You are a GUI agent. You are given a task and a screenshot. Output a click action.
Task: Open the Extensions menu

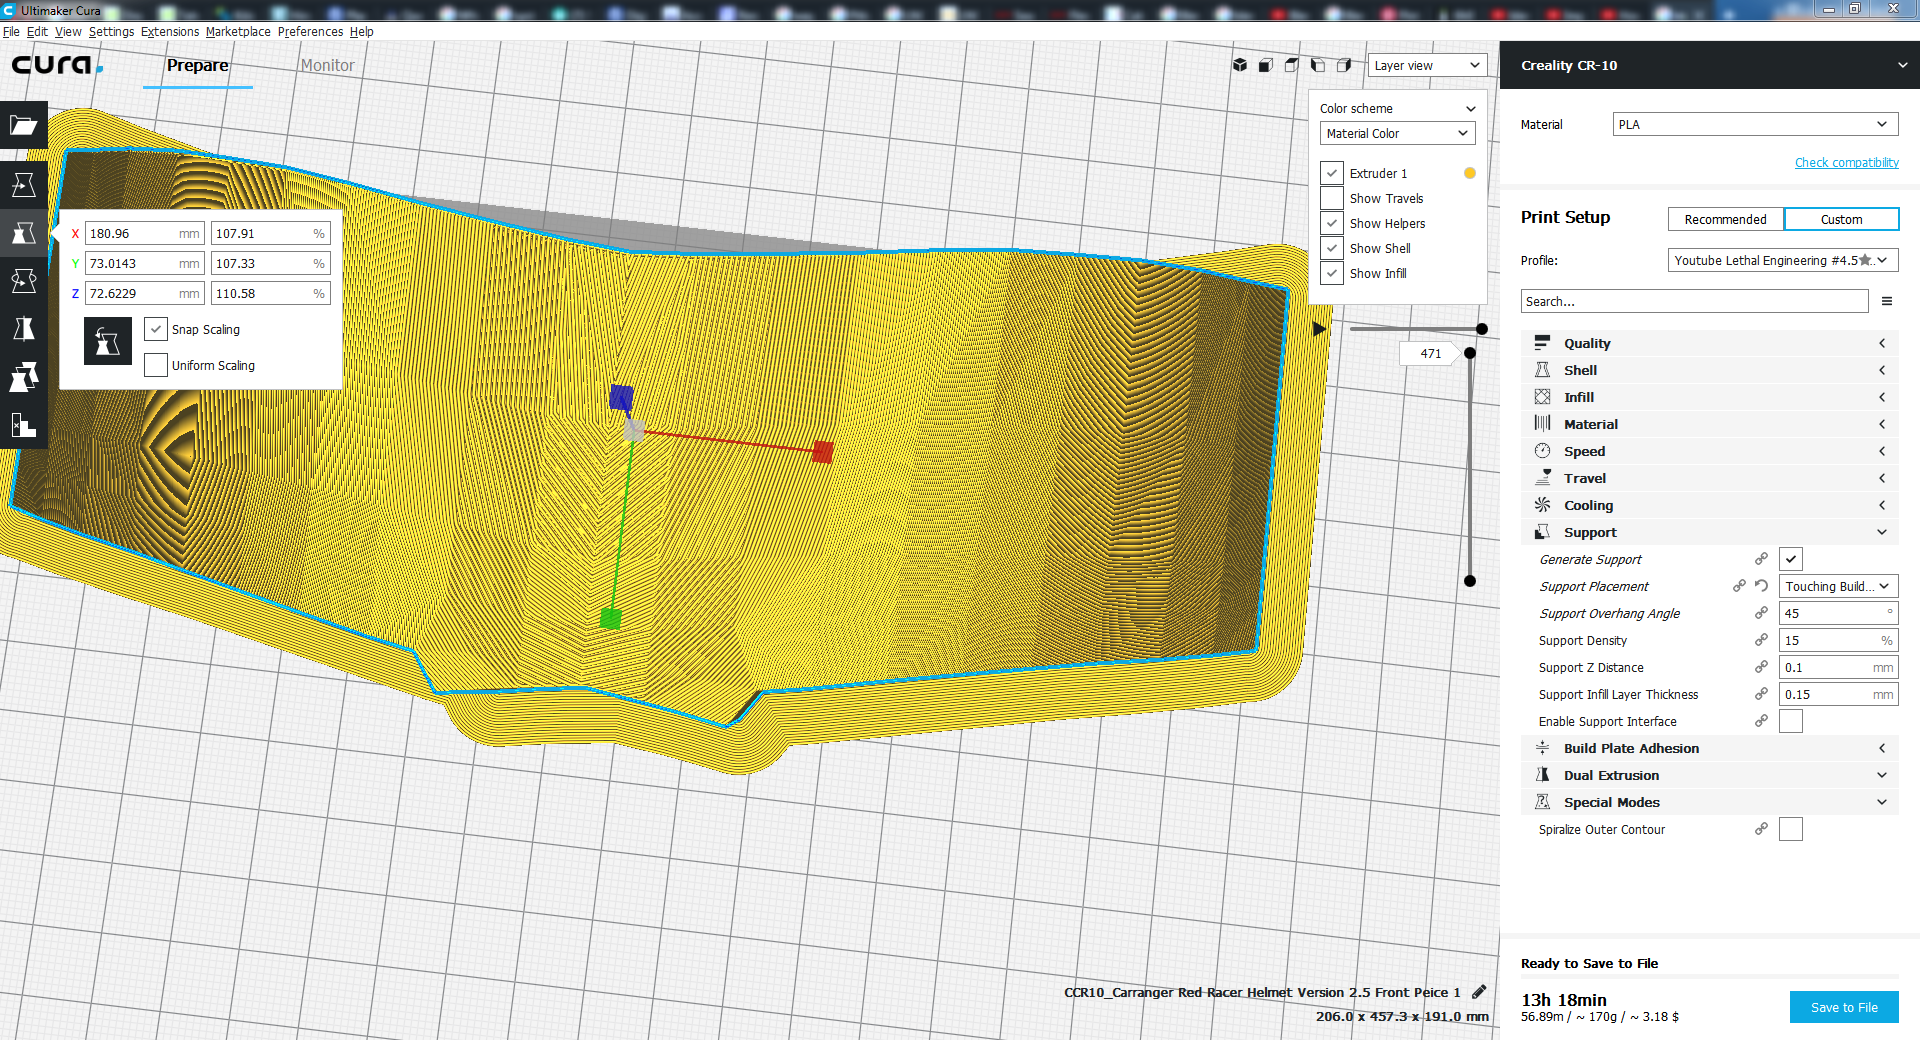[x=170, y=31]
